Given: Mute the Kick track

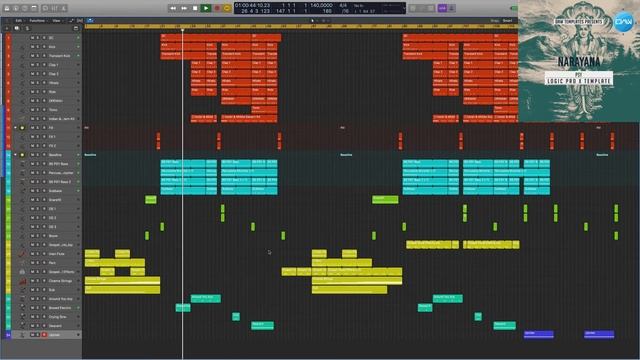Looking at the screenshot, I should click(x=33, y=47).
